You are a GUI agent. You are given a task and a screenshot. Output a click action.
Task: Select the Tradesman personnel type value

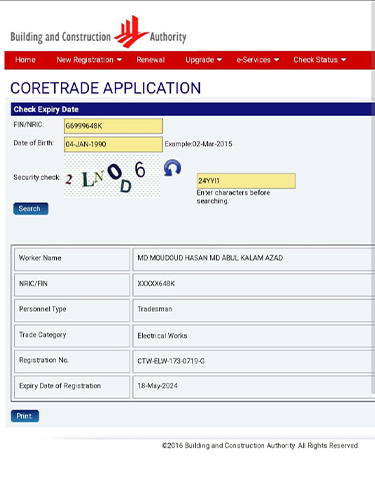coord(155,309)
